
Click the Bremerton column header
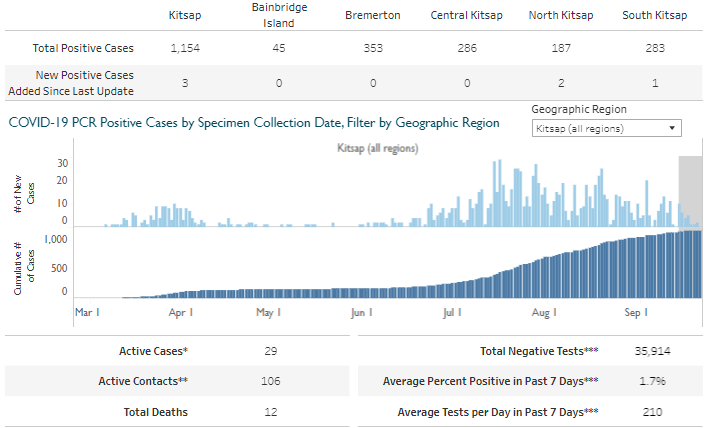click(x=371, y=16)
